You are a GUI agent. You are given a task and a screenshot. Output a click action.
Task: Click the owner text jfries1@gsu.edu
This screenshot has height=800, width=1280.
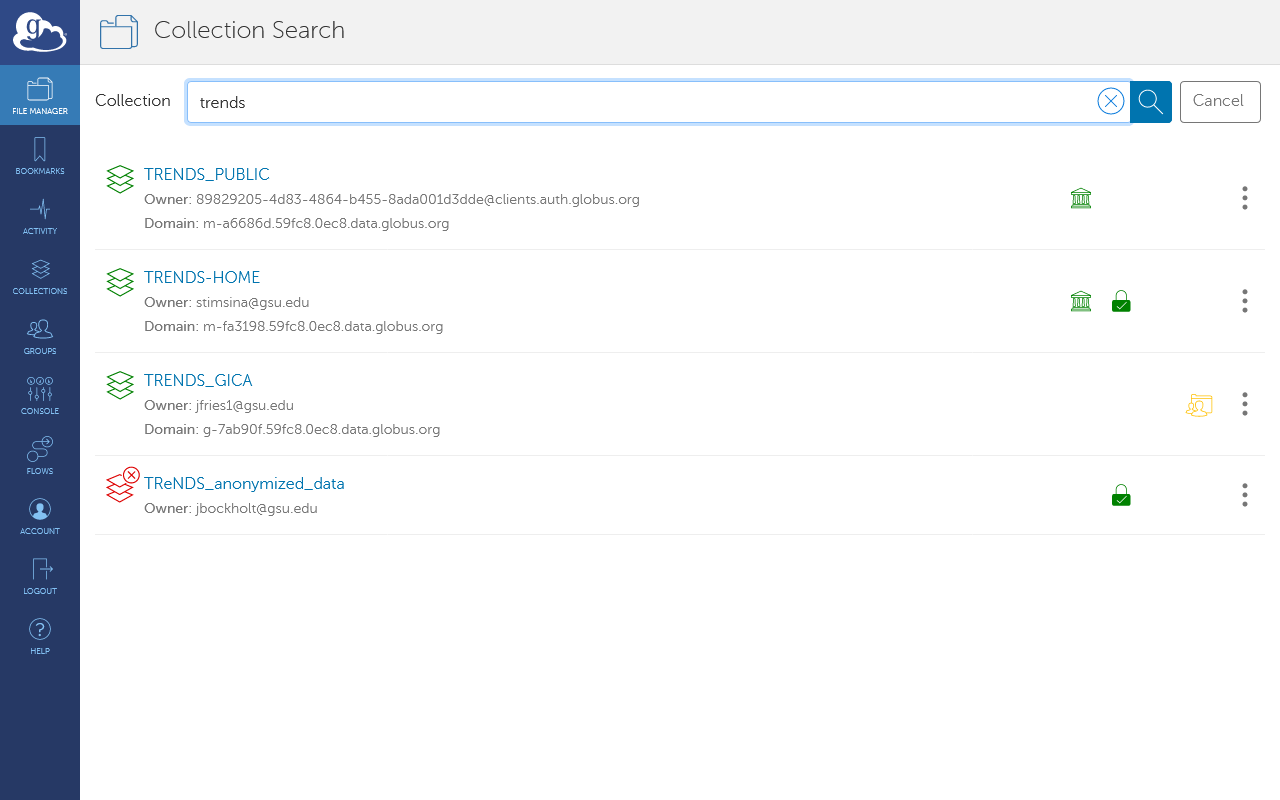[245, 405]
